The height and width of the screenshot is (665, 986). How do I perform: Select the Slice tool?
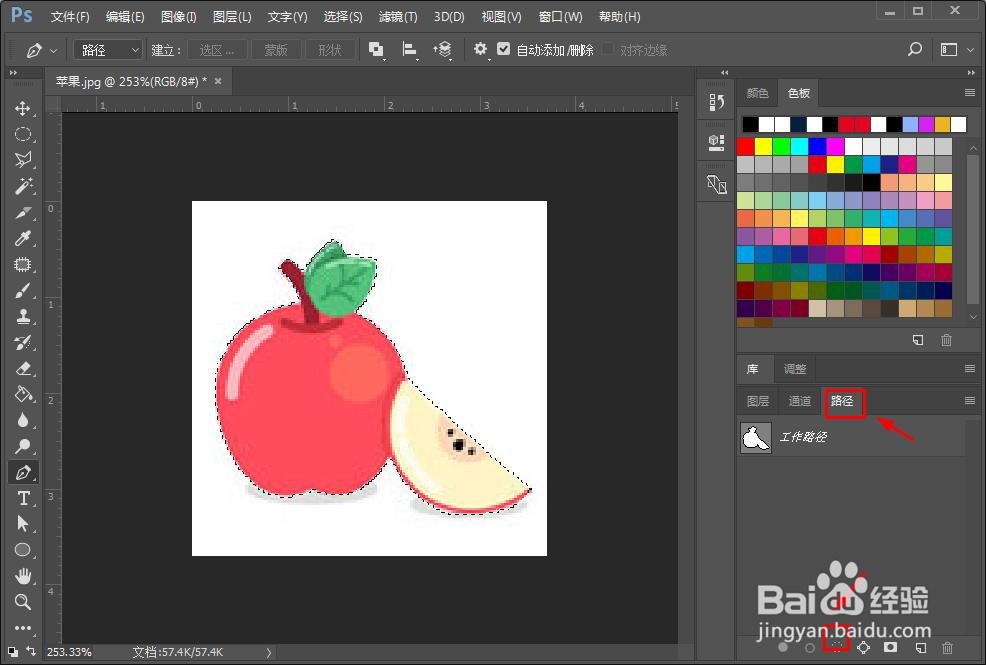23,212
